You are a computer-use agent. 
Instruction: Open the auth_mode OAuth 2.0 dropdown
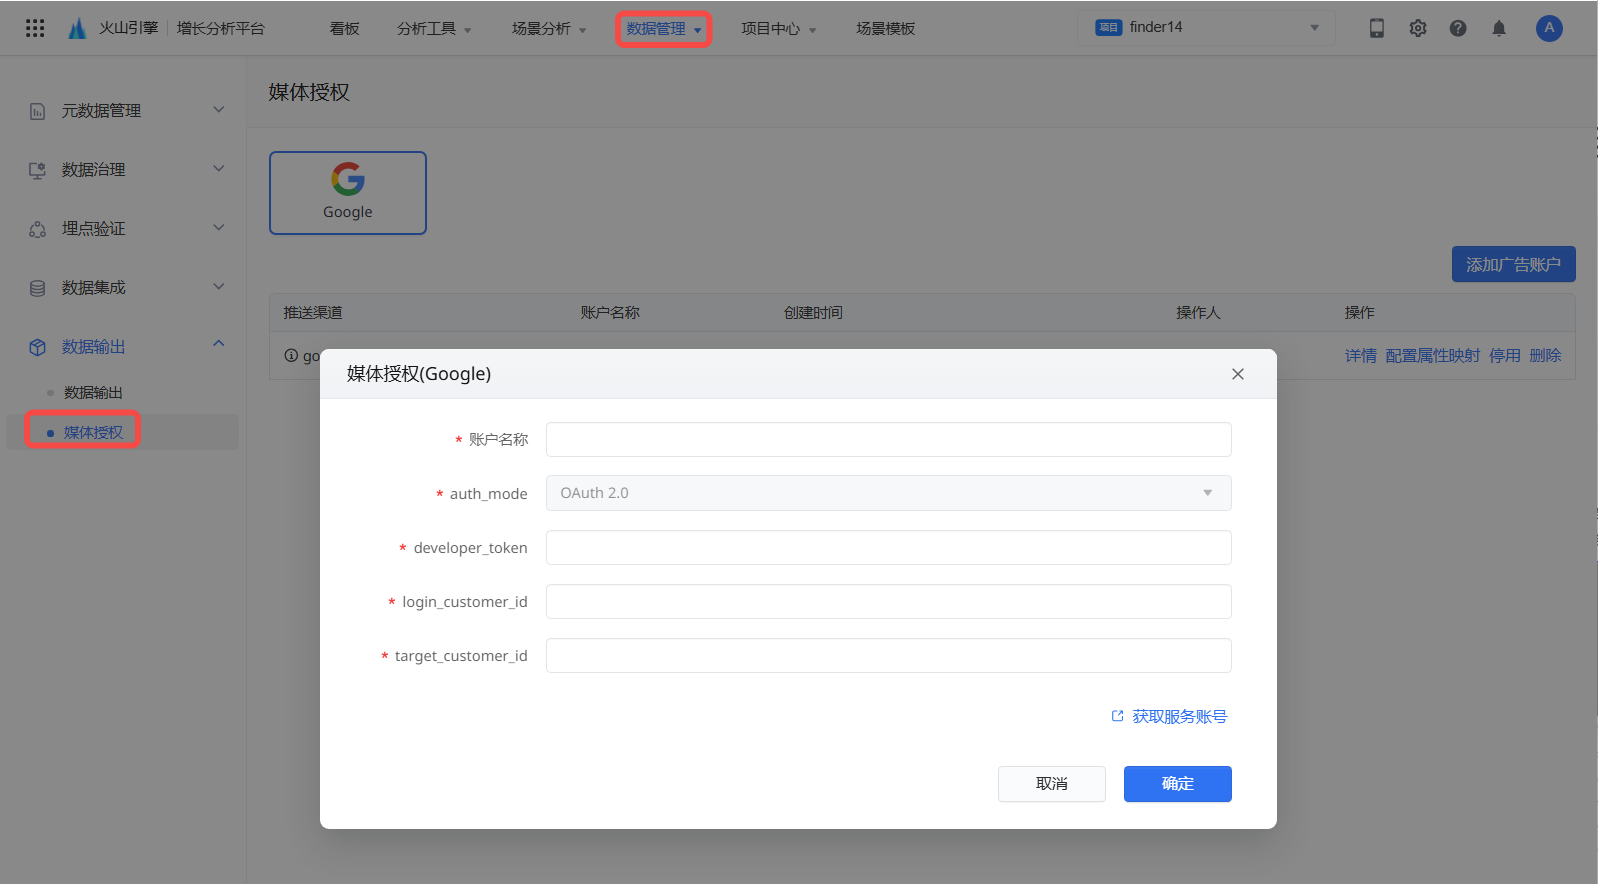click(888, 493)
